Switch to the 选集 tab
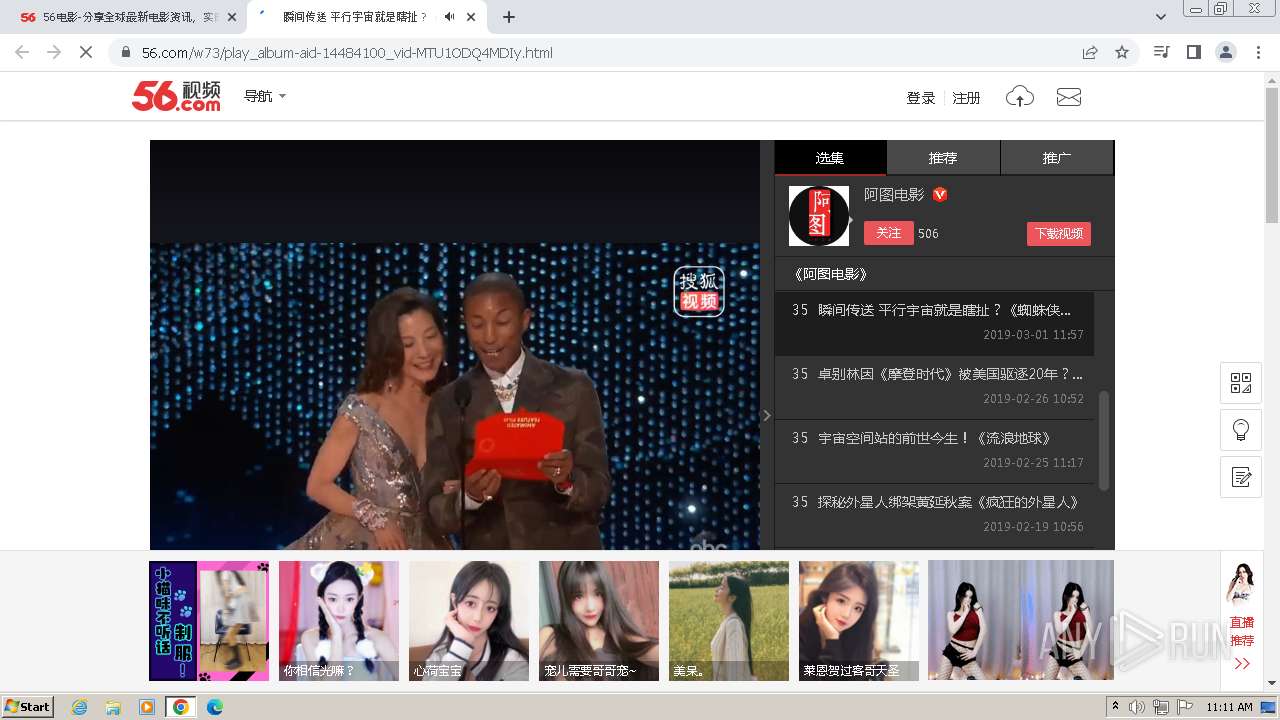This screenshot has width=1280, height=720. point(830,158)
